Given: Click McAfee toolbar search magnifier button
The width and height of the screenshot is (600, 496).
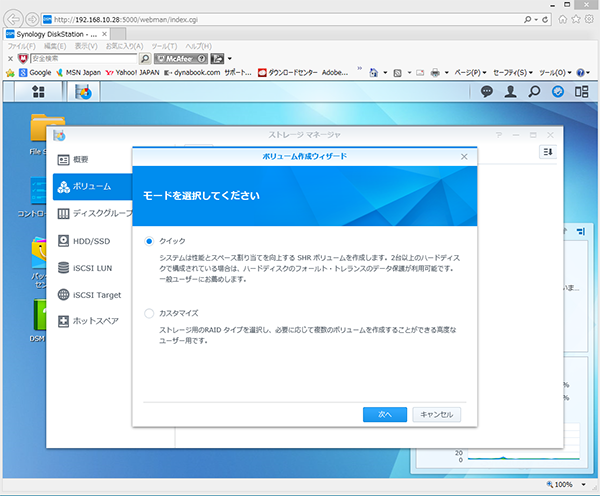Looking at the screenshot, I should point(145,59).
